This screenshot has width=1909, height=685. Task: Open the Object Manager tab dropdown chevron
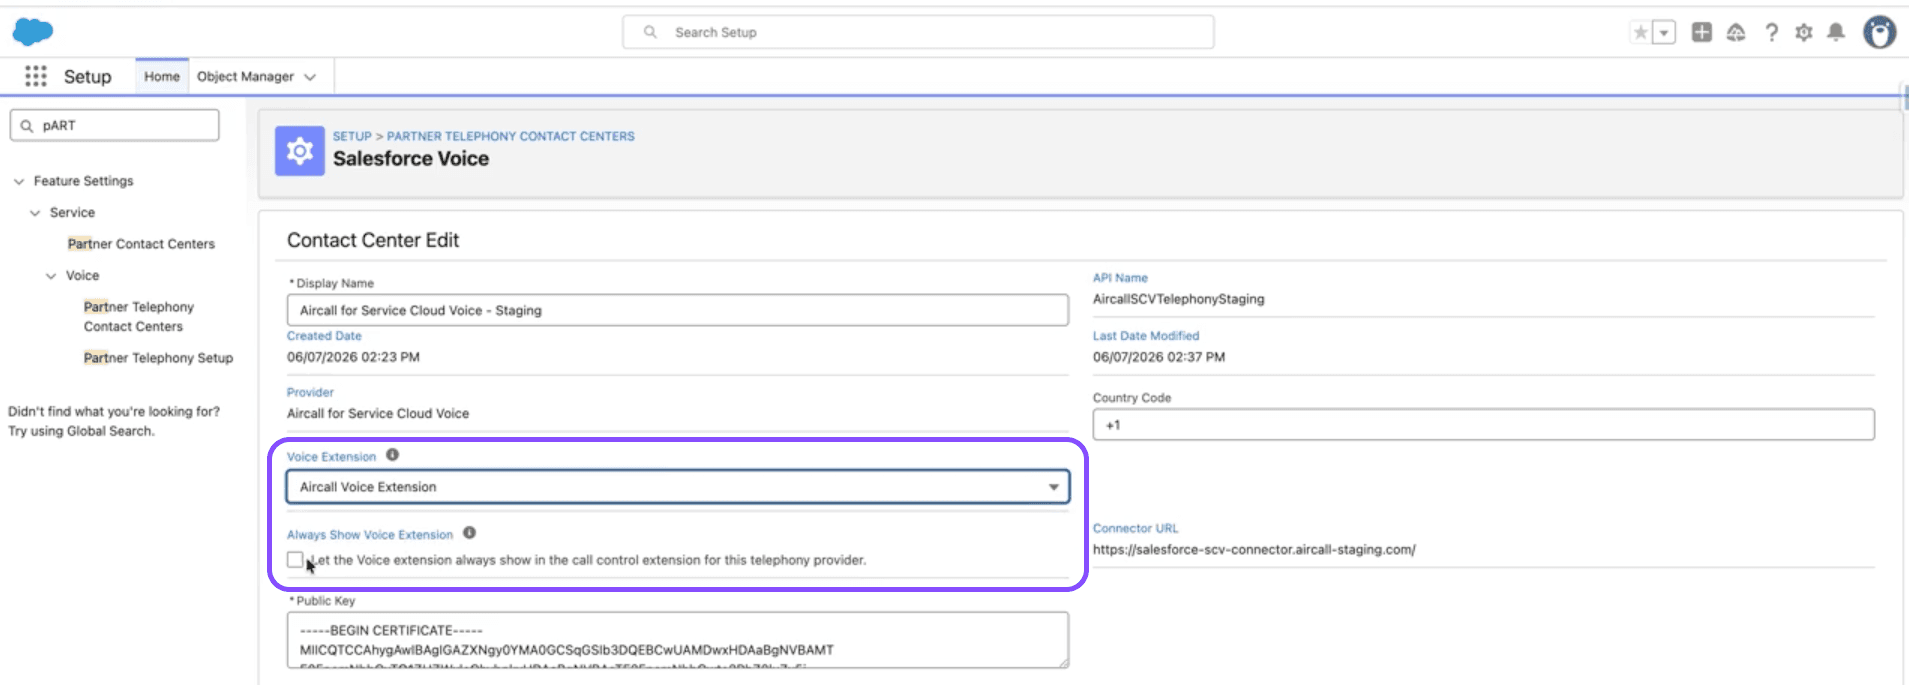click(310, 77)
